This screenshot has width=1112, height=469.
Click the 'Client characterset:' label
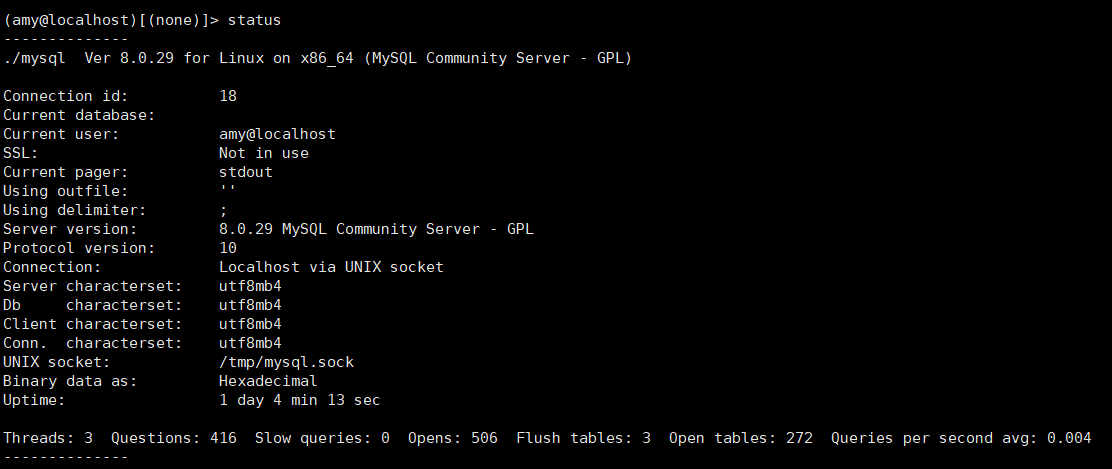point(93,324)
